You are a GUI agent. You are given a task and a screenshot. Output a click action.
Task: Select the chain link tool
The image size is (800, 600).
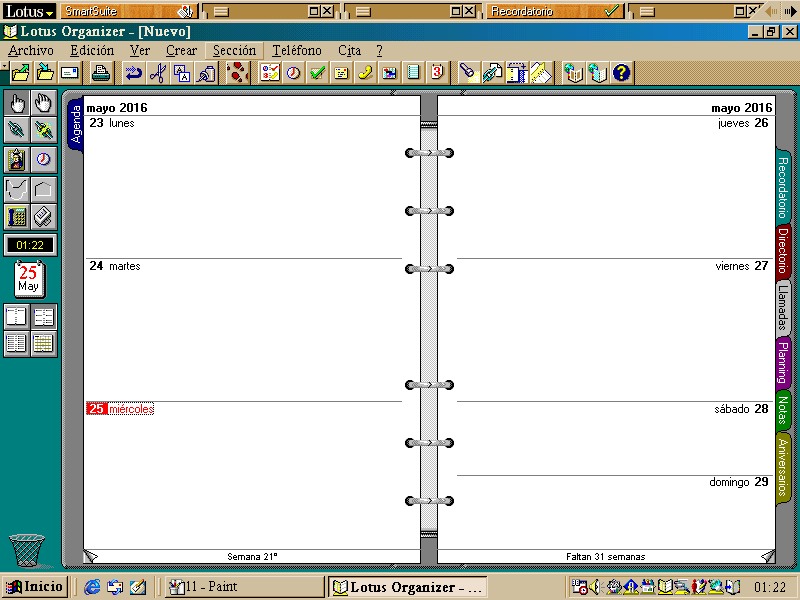tap(17, 130)
